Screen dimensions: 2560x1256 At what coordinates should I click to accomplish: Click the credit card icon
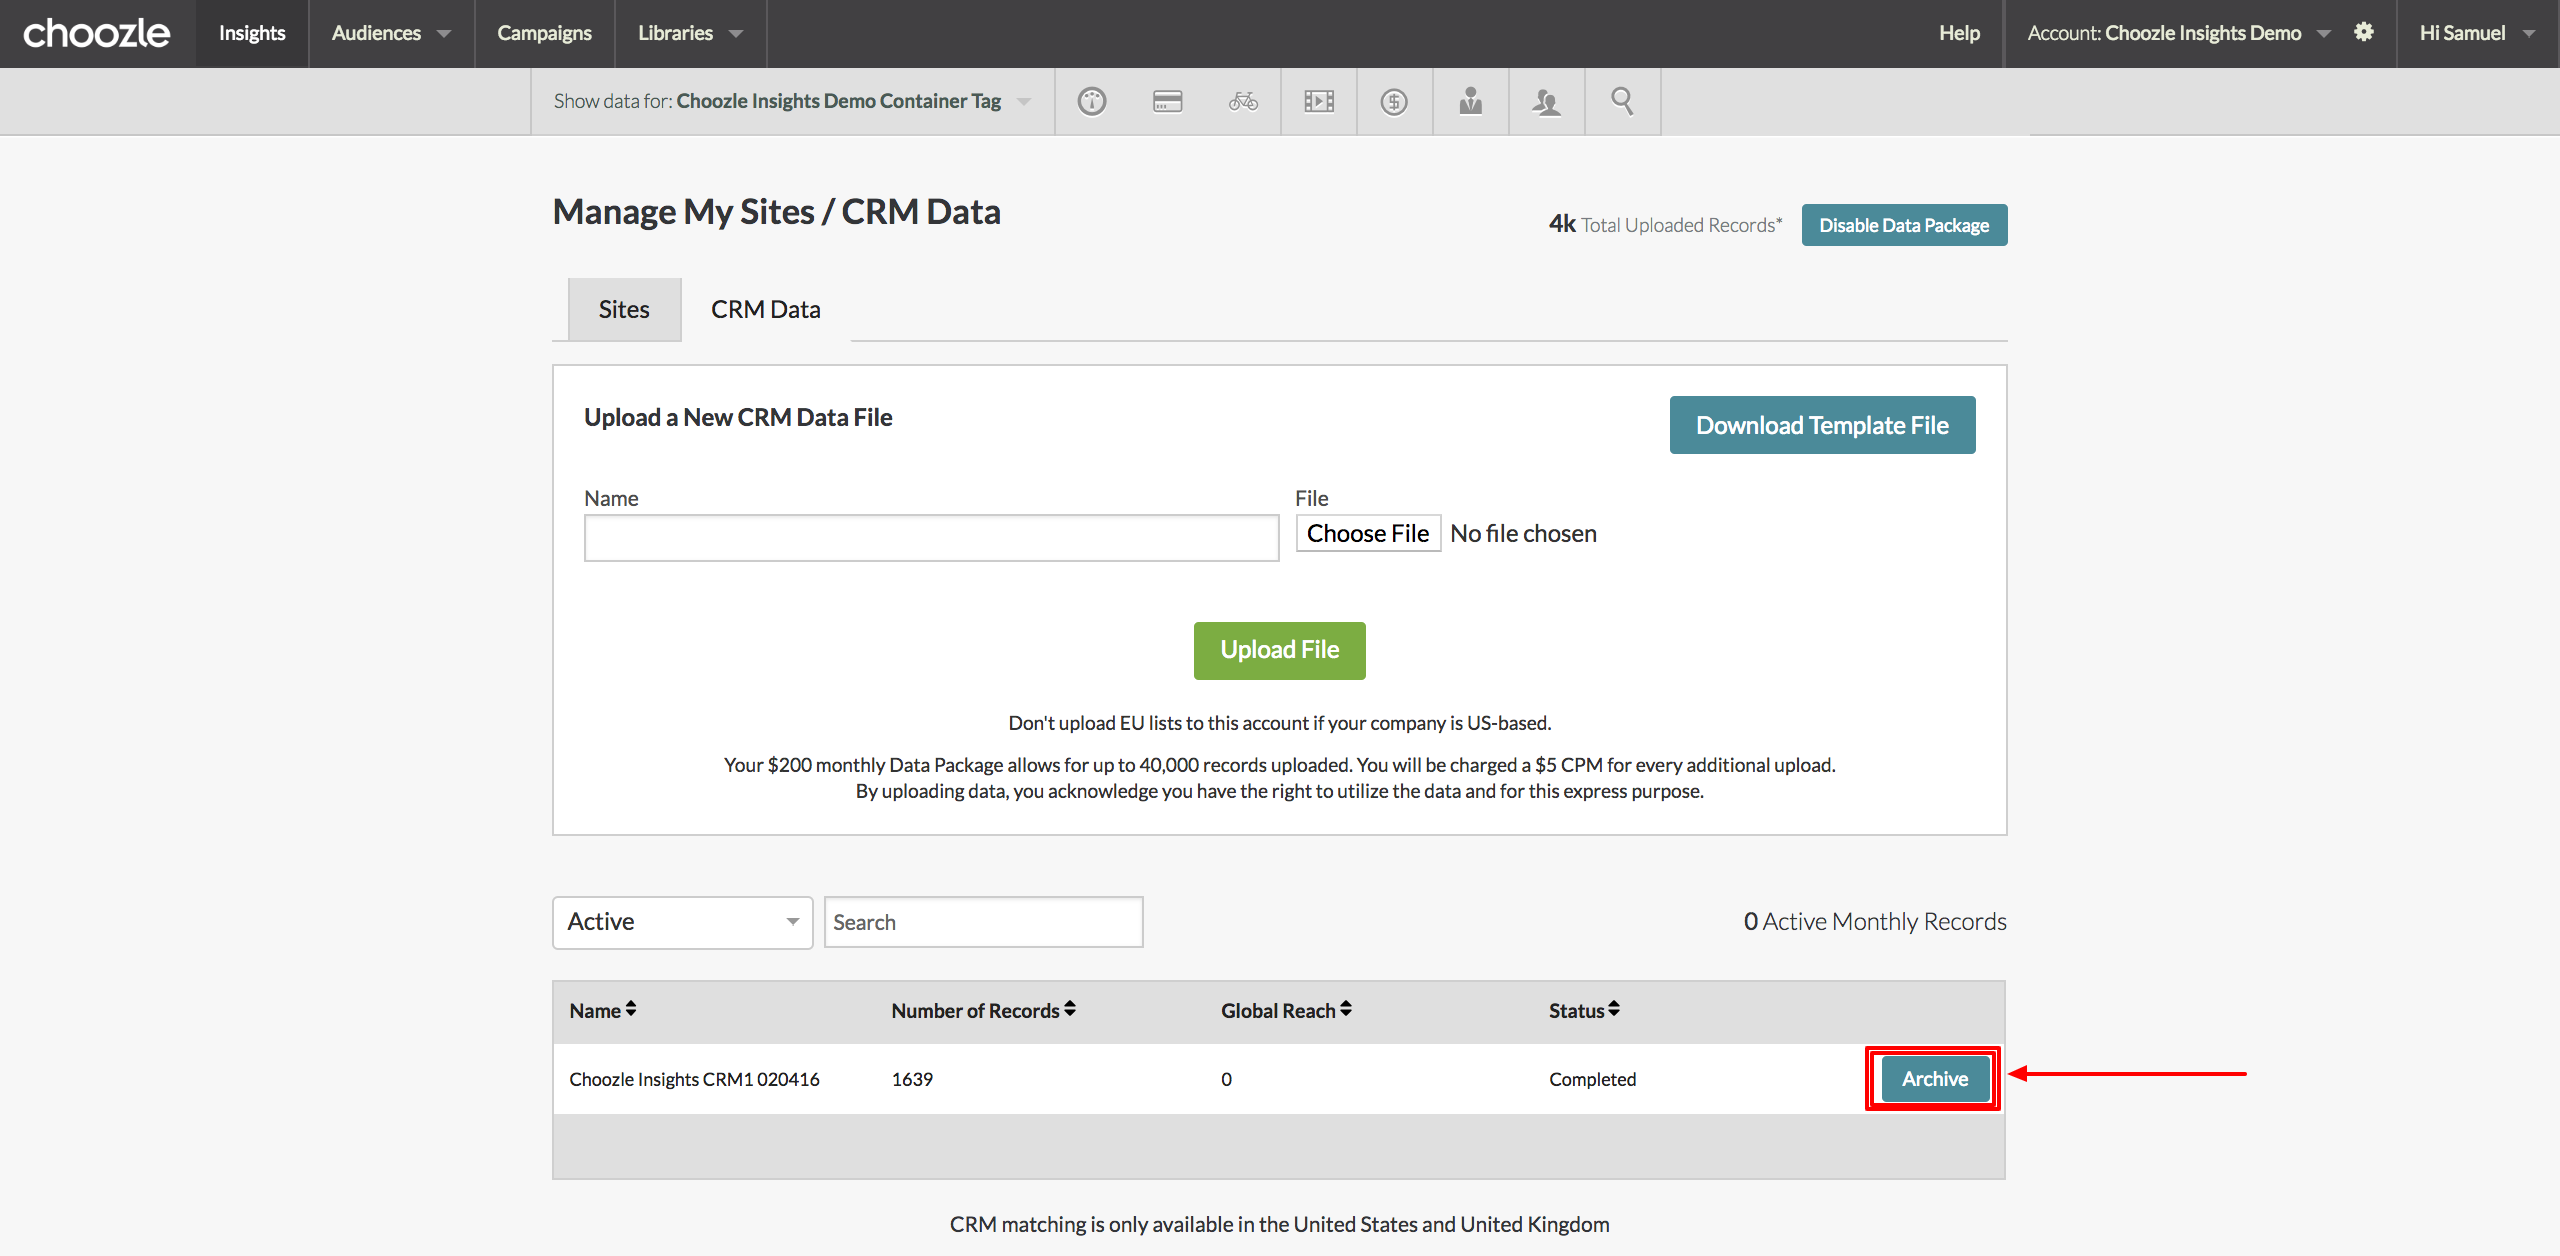pyautogui.click(x=1167, y=101)
